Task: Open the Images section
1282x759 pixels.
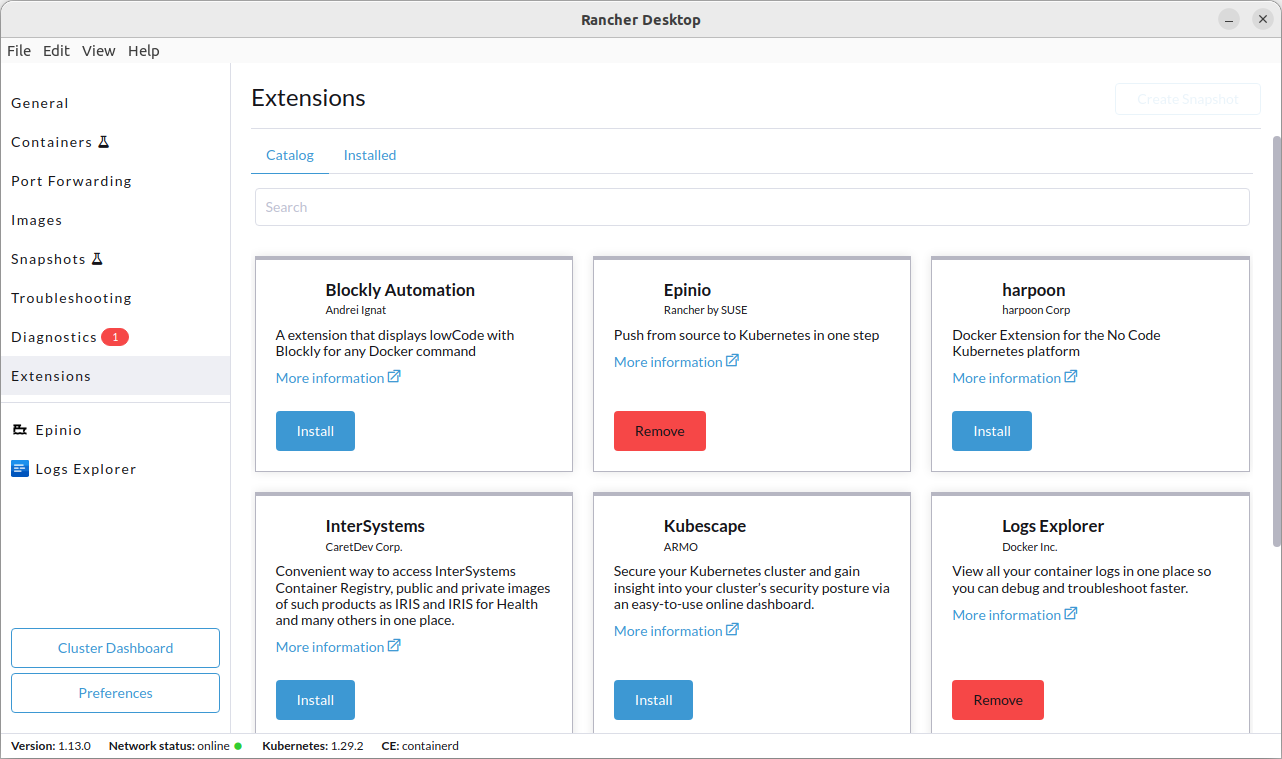Action: (x=115, y=220)
